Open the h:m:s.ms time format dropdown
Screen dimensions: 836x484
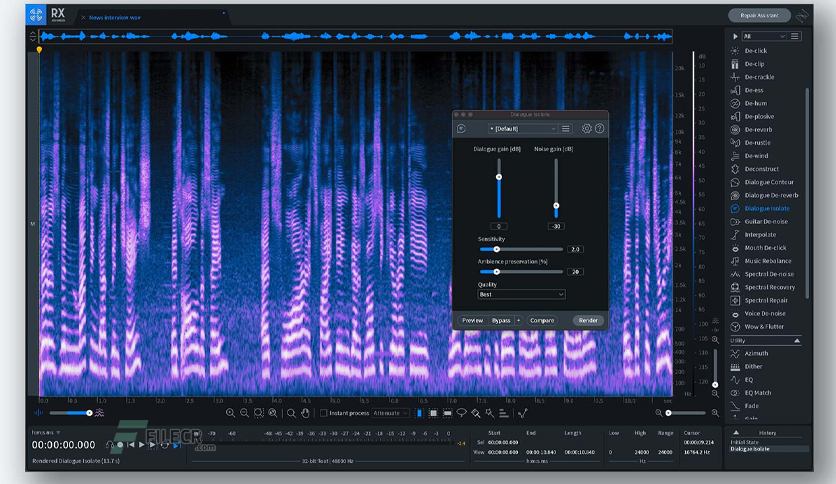(46, 432)
